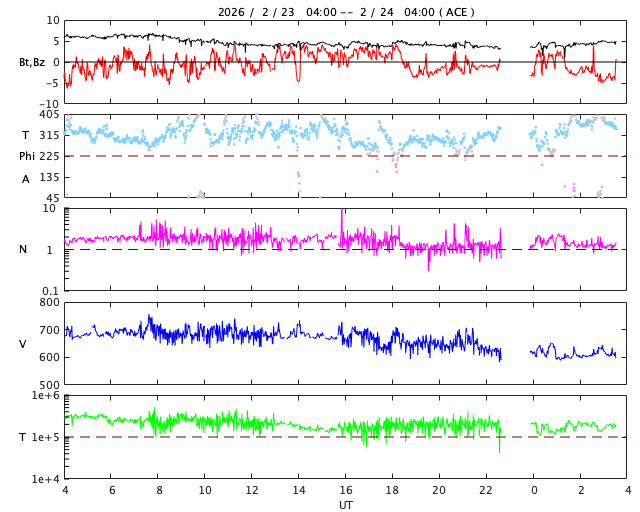Click the N density axis label

click(24, 249)
